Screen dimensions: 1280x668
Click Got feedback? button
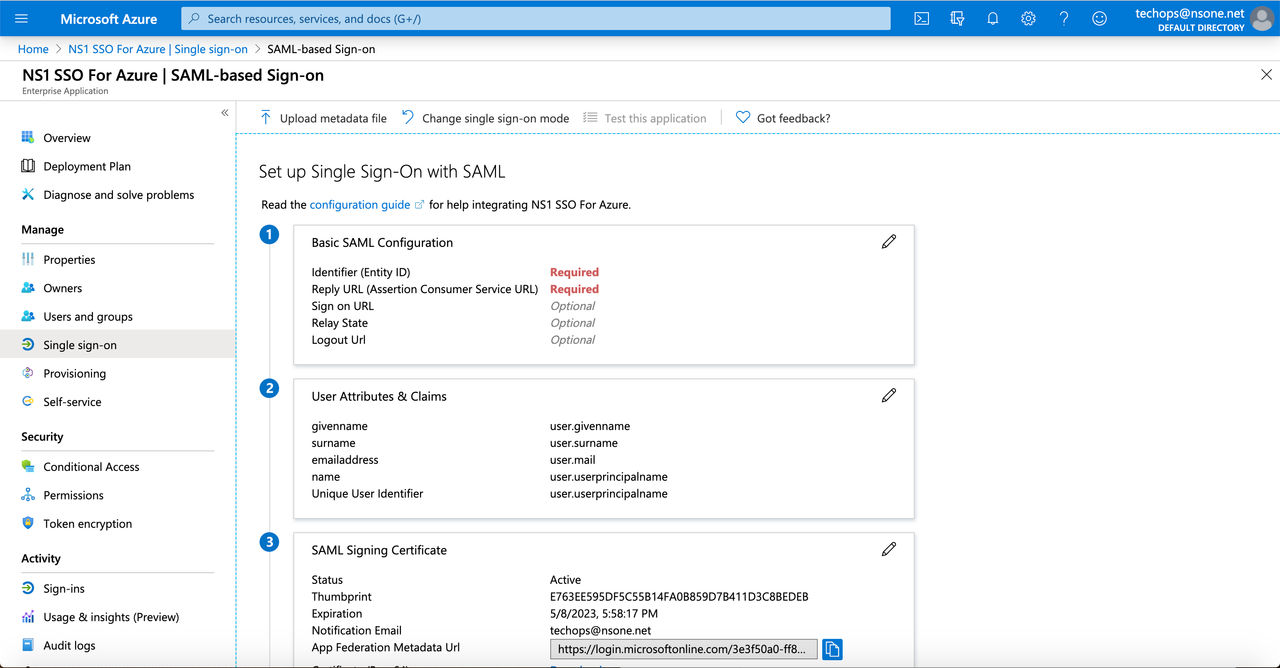(x=783, y=118)
